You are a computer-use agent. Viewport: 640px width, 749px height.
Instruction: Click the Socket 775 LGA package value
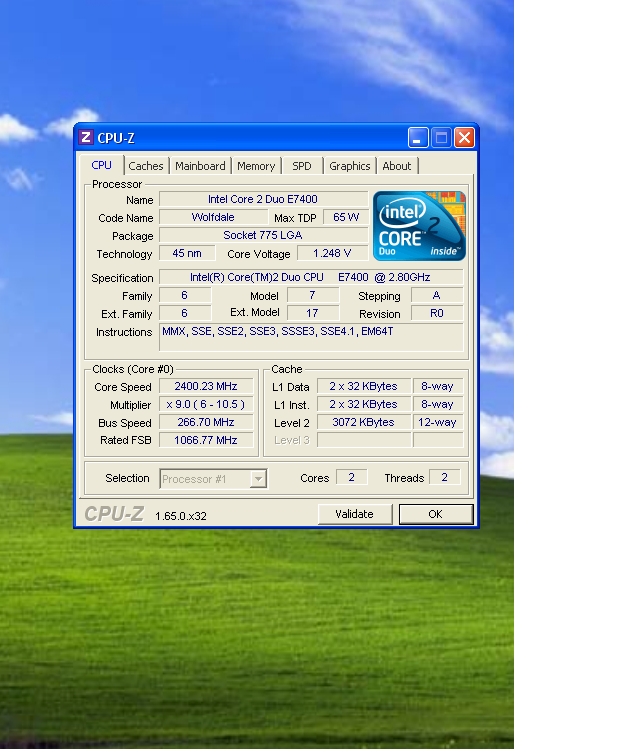263,235
